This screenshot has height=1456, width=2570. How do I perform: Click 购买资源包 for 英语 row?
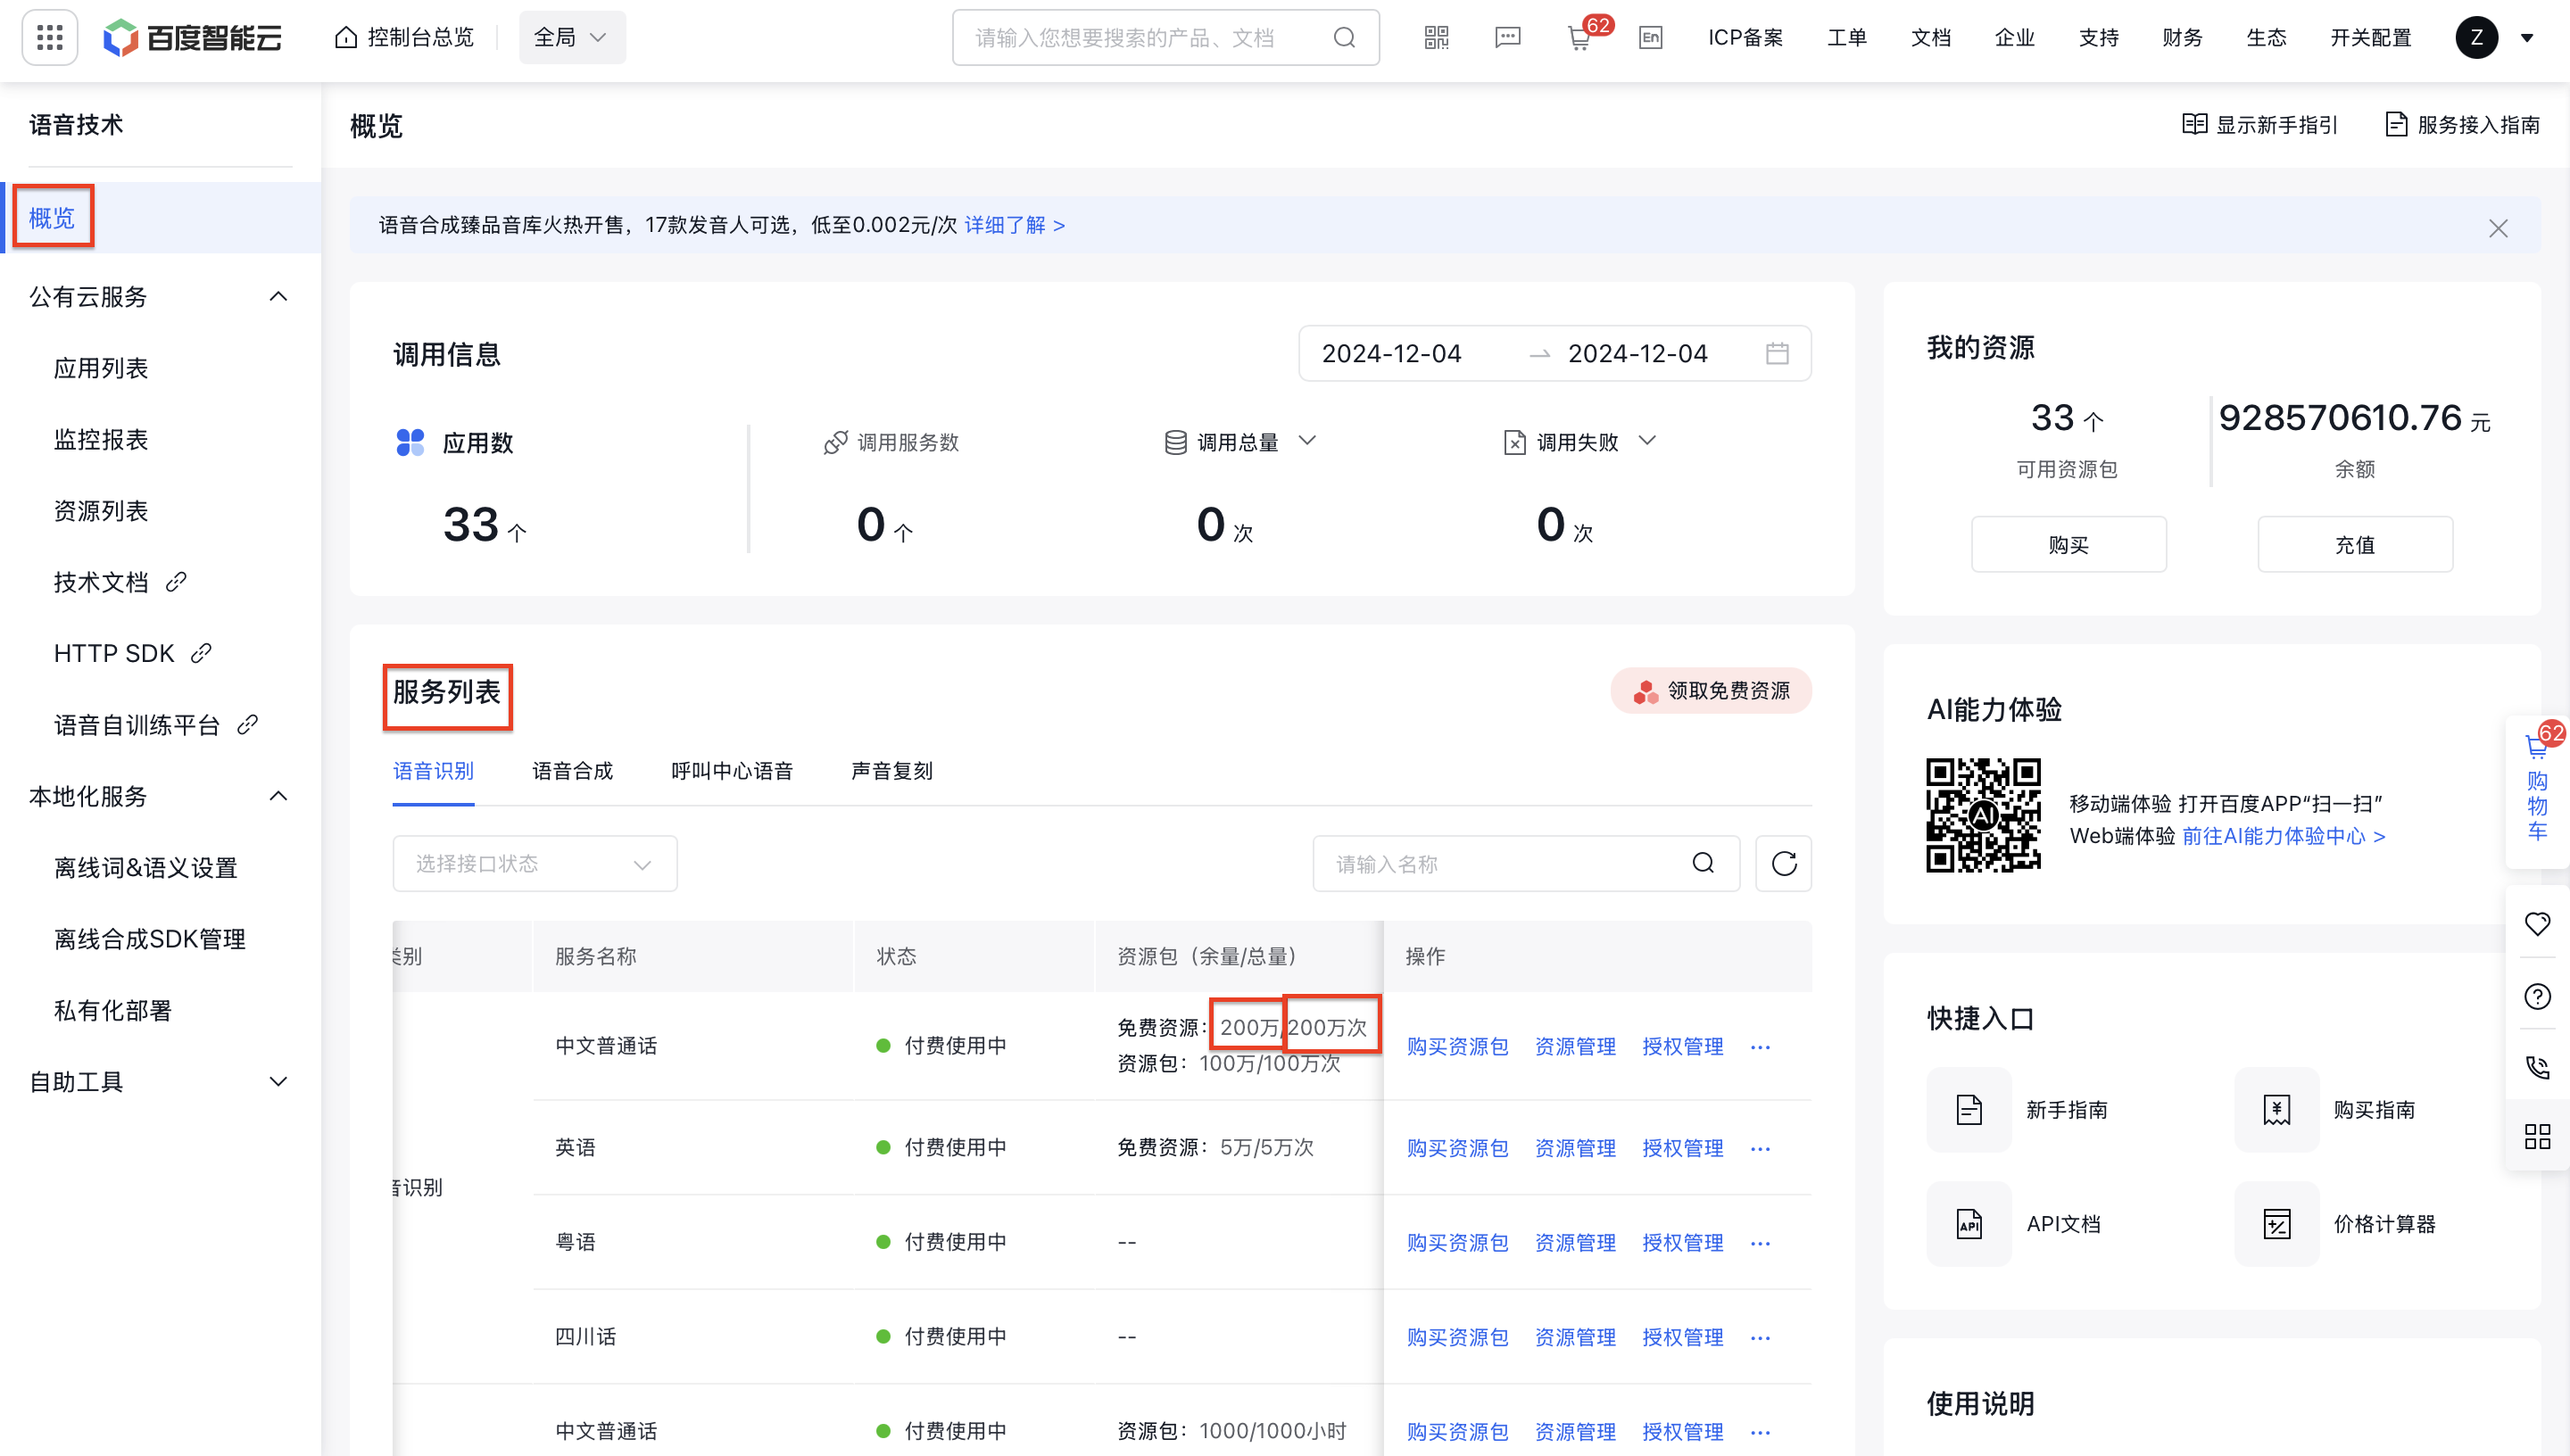pyautogui.click(x=1457, y=1149)
